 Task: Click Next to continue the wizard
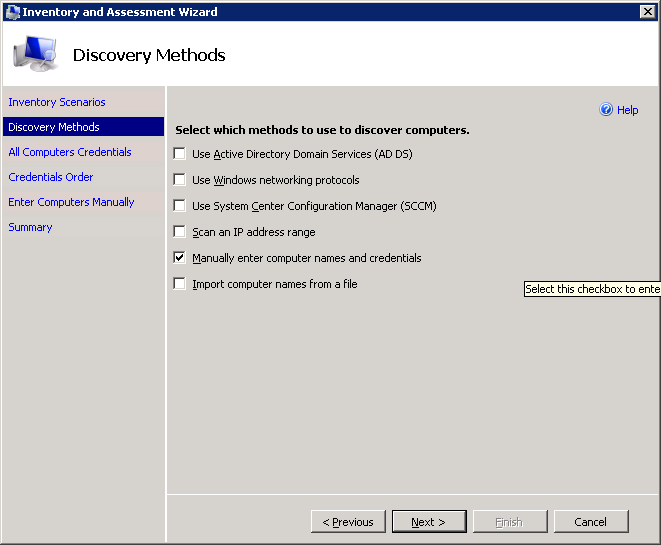pos(428,522)
